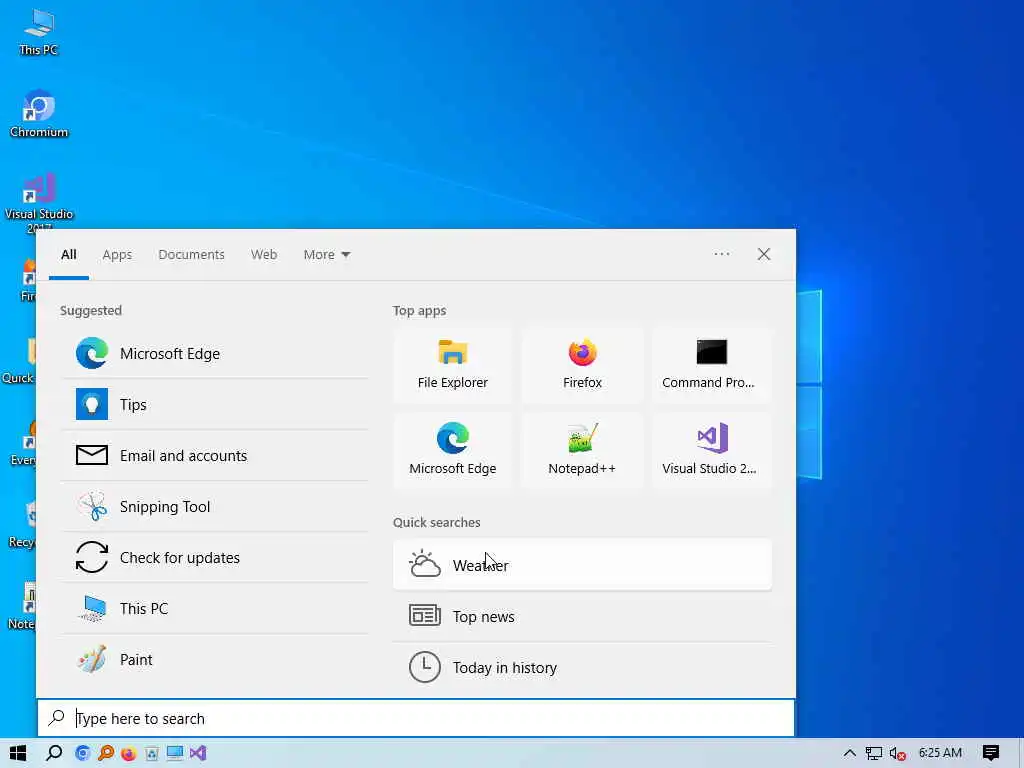This screenshot has width=1024, height=768.
Task: Select This PC desktop shortcut
Action: pyautogui.click(x=39, y=32)
